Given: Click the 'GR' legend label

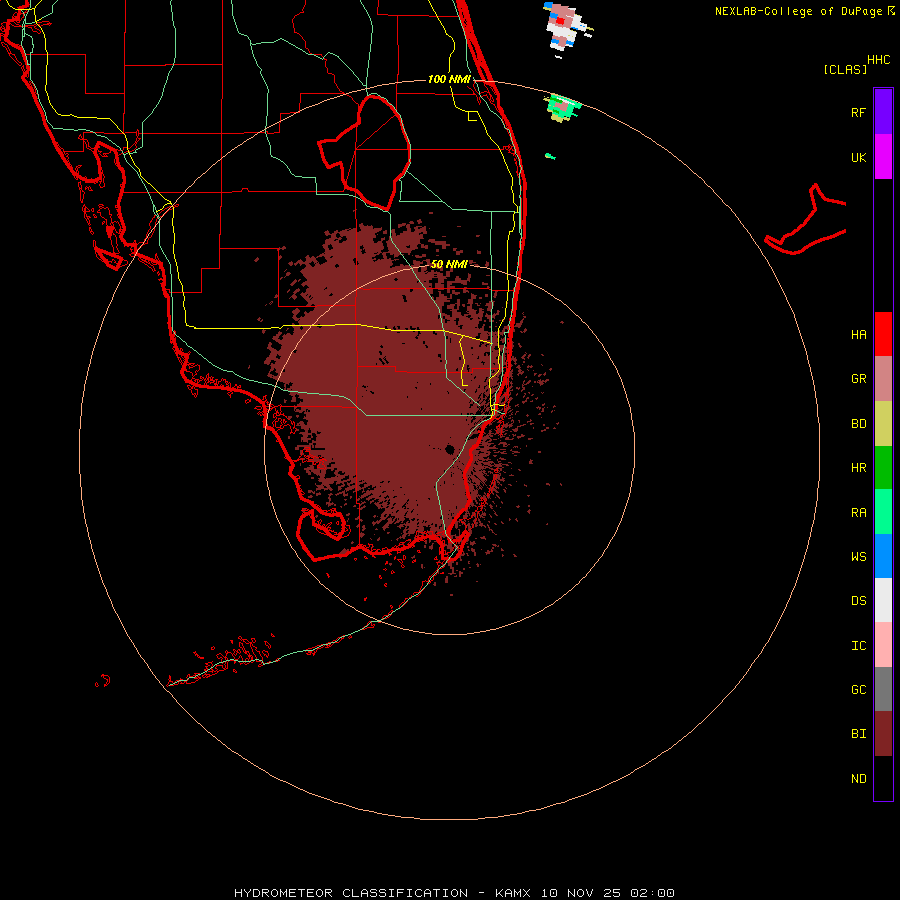Looking at the screenshot, I should [858, 379].
